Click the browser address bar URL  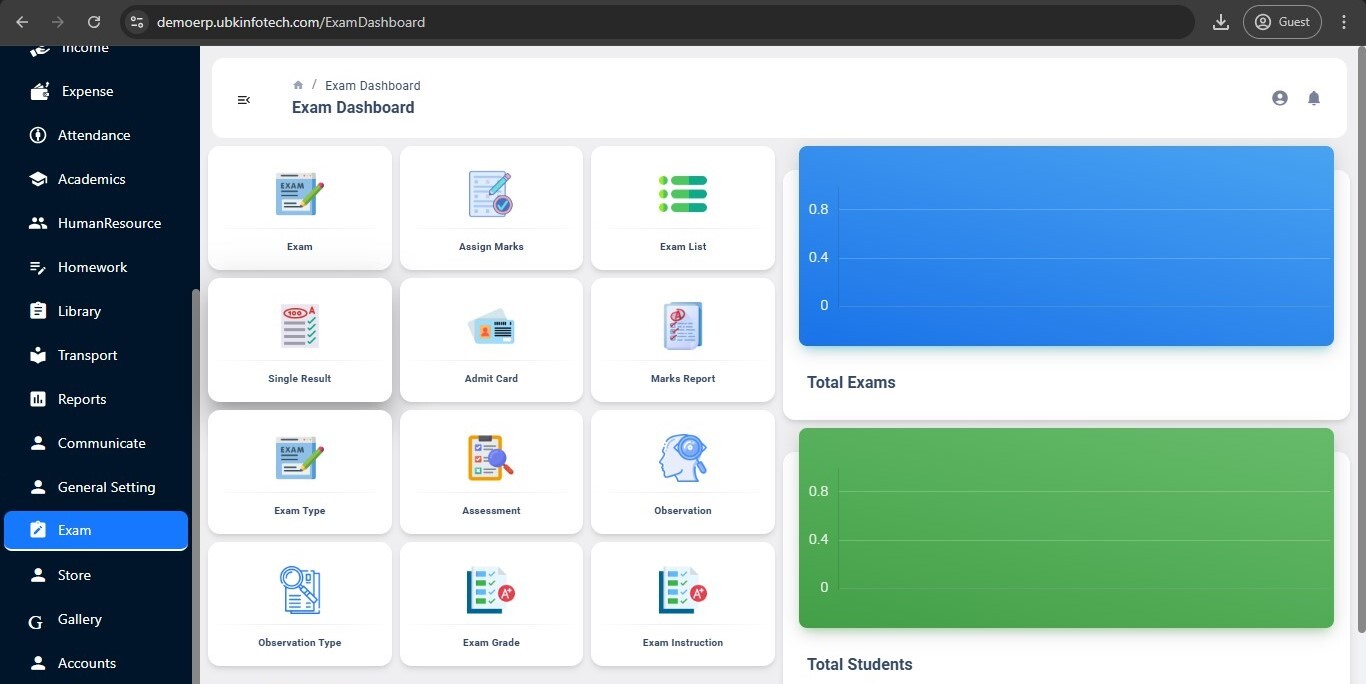291,22
